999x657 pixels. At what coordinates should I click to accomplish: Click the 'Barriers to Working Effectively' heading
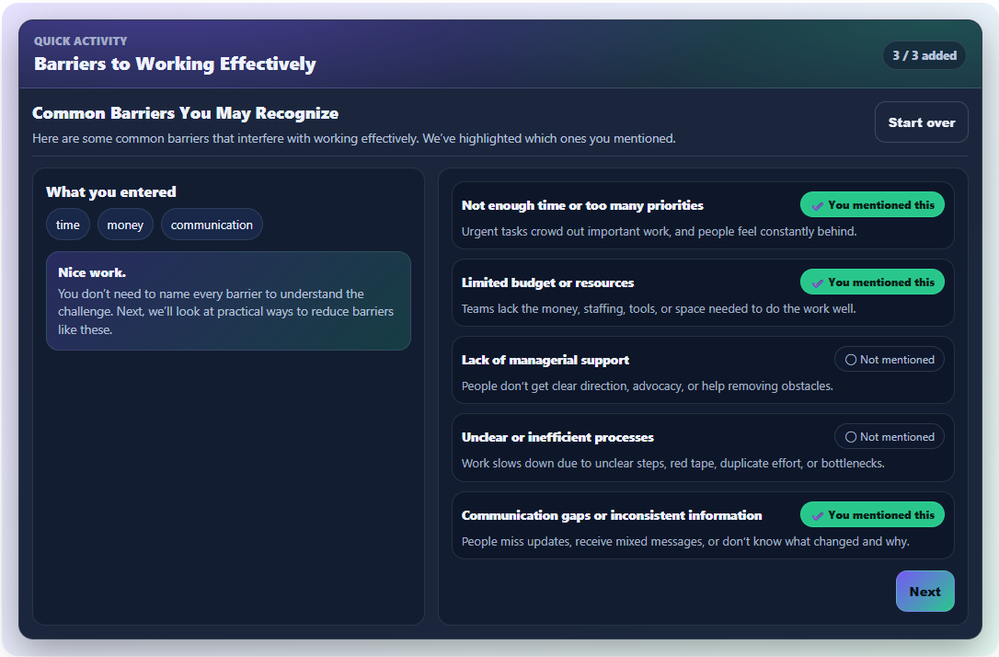(x=175, y=64)
